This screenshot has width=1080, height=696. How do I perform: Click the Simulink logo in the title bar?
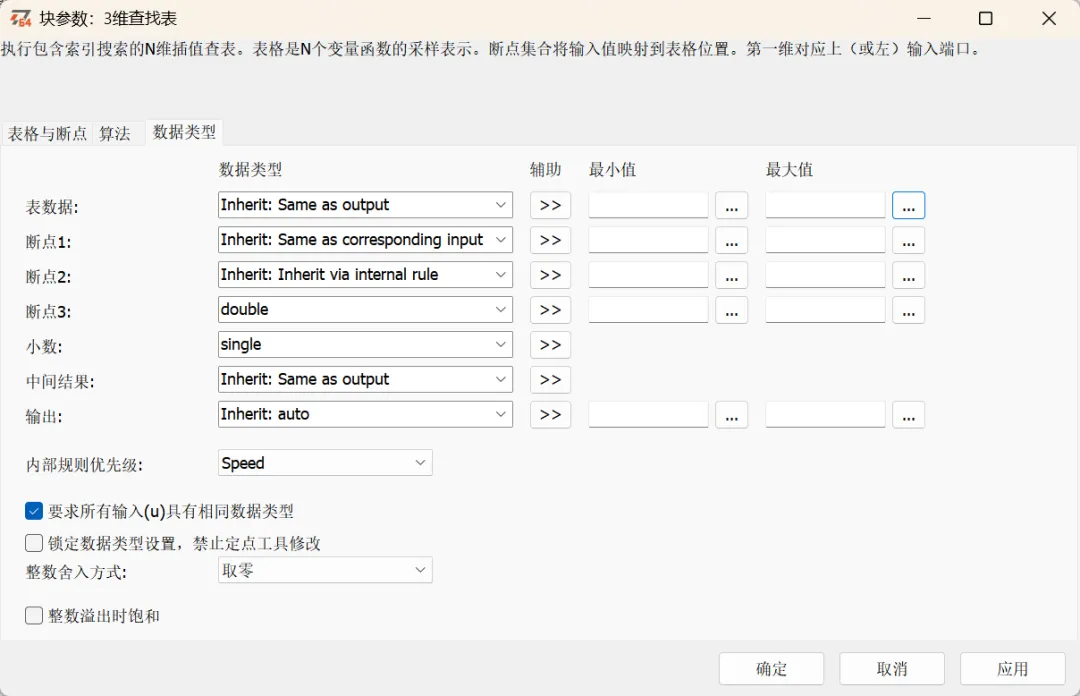tap(23, 17)
